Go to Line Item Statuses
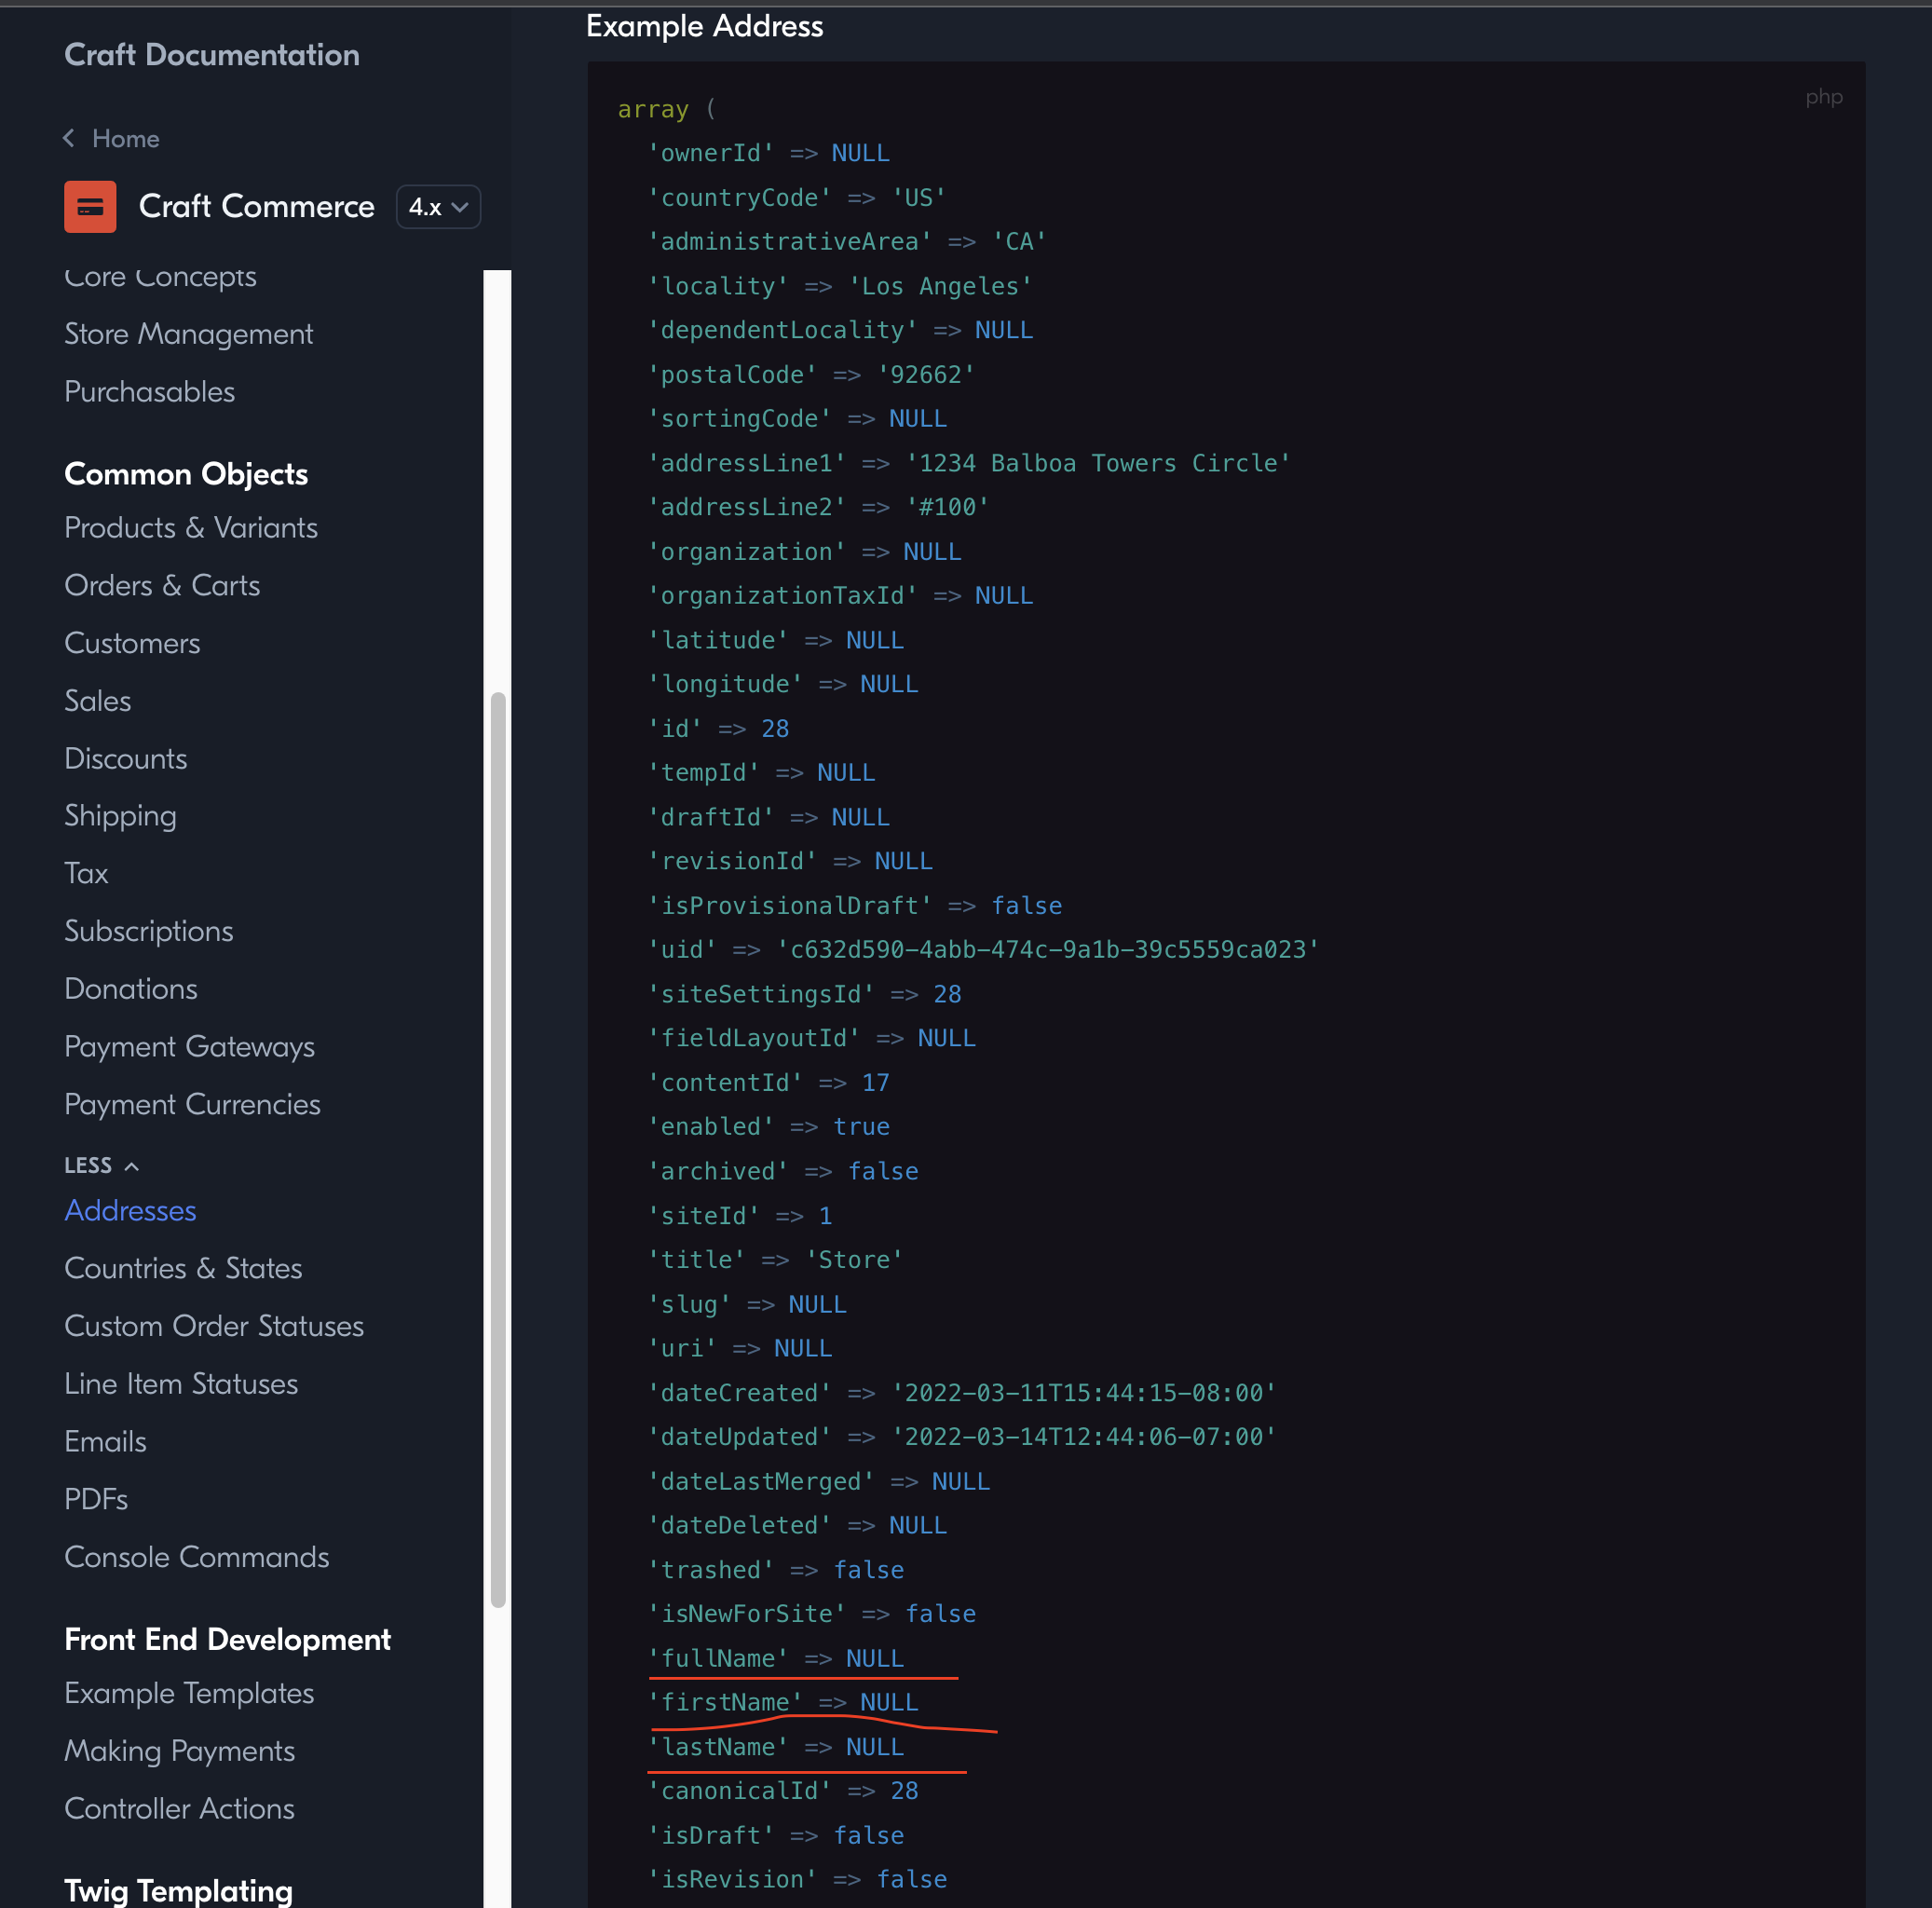The height and width of the screenshot is (1908, 1932). click(181, 1384)
